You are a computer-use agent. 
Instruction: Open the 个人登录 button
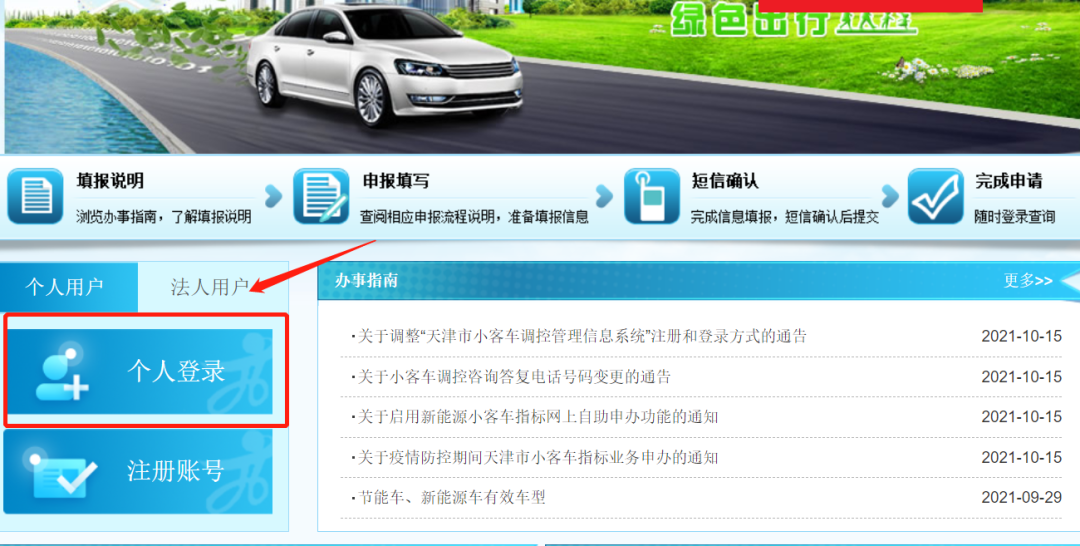140,372
